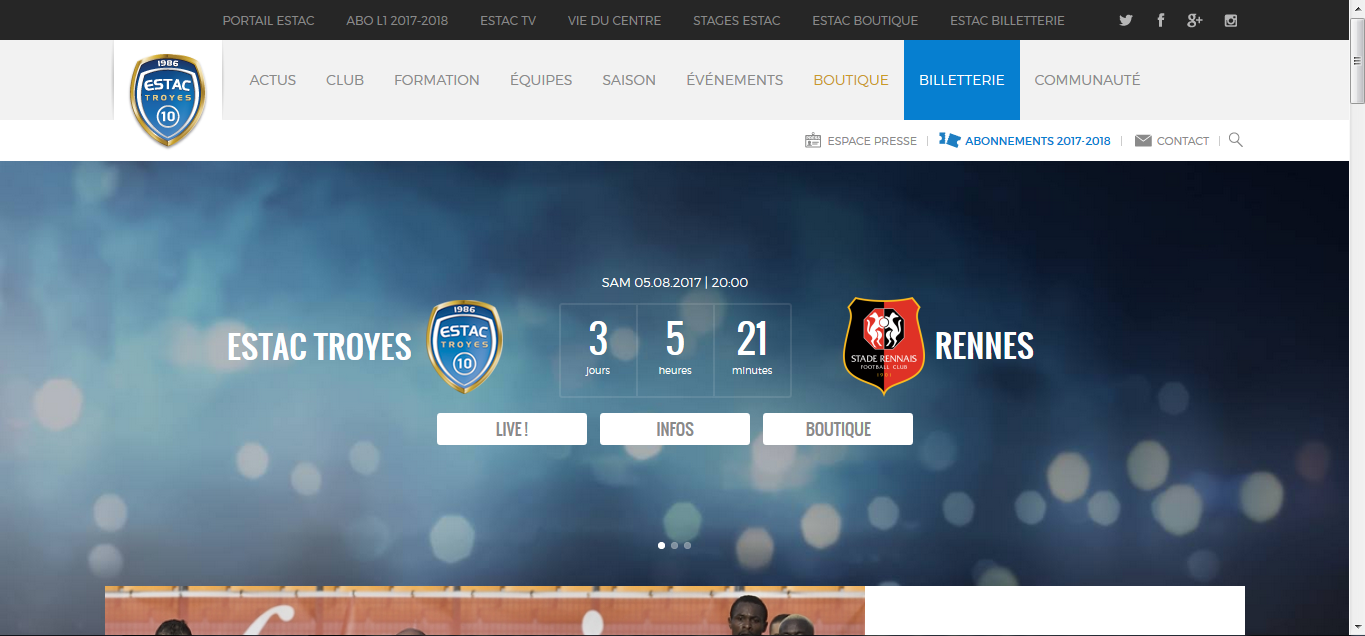Click ESPACE PRESSE link text
Screen dimensions: 1365x636
(x=872, y=141)
